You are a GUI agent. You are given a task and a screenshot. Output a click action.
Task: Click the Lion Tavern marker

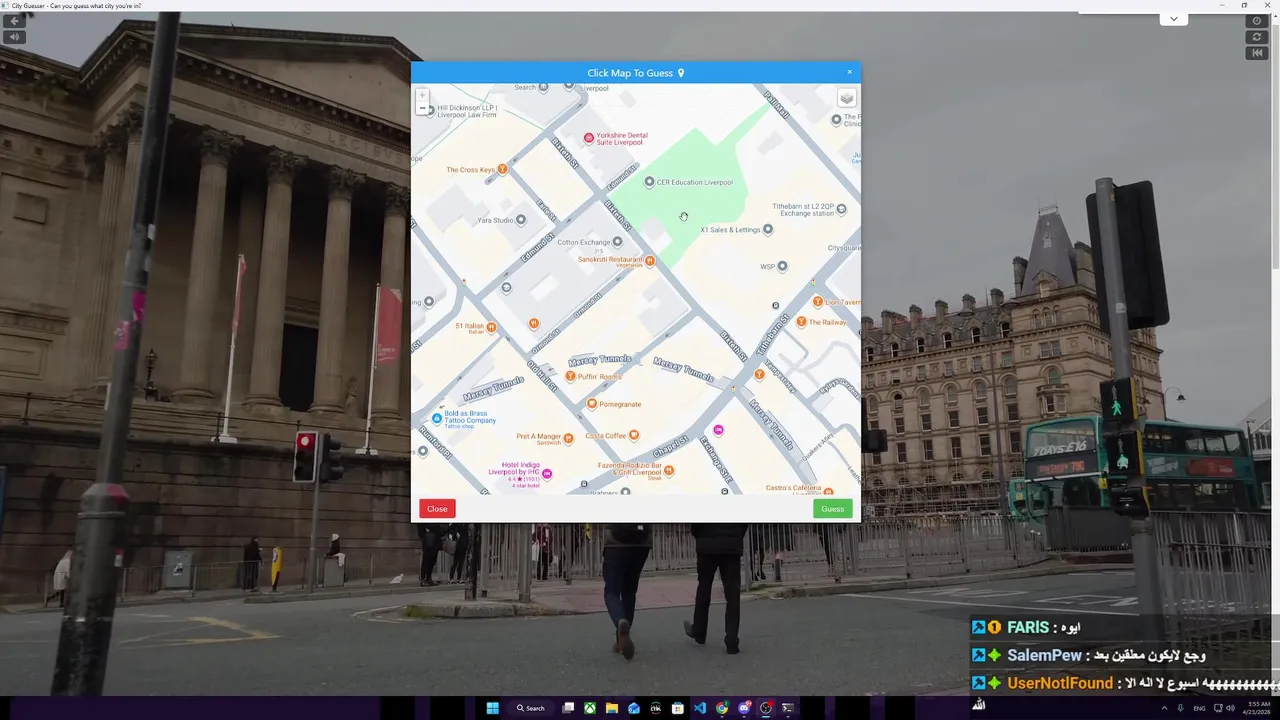[x=818, y=301]
